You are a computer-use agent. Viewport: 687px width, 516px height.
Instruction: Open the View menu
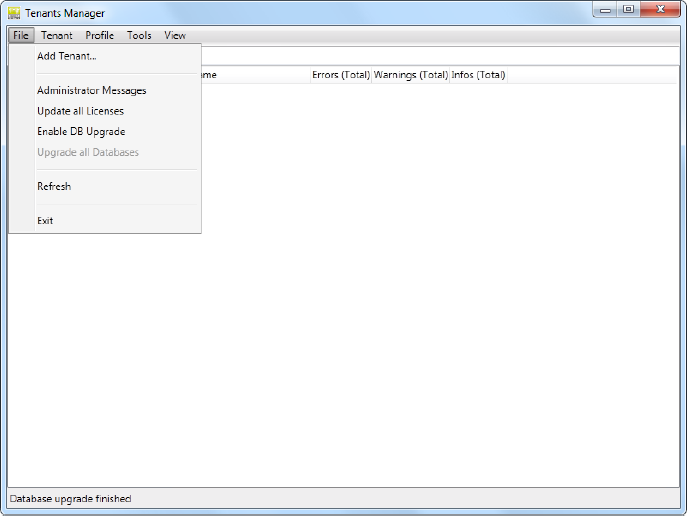tap(175, 35)
